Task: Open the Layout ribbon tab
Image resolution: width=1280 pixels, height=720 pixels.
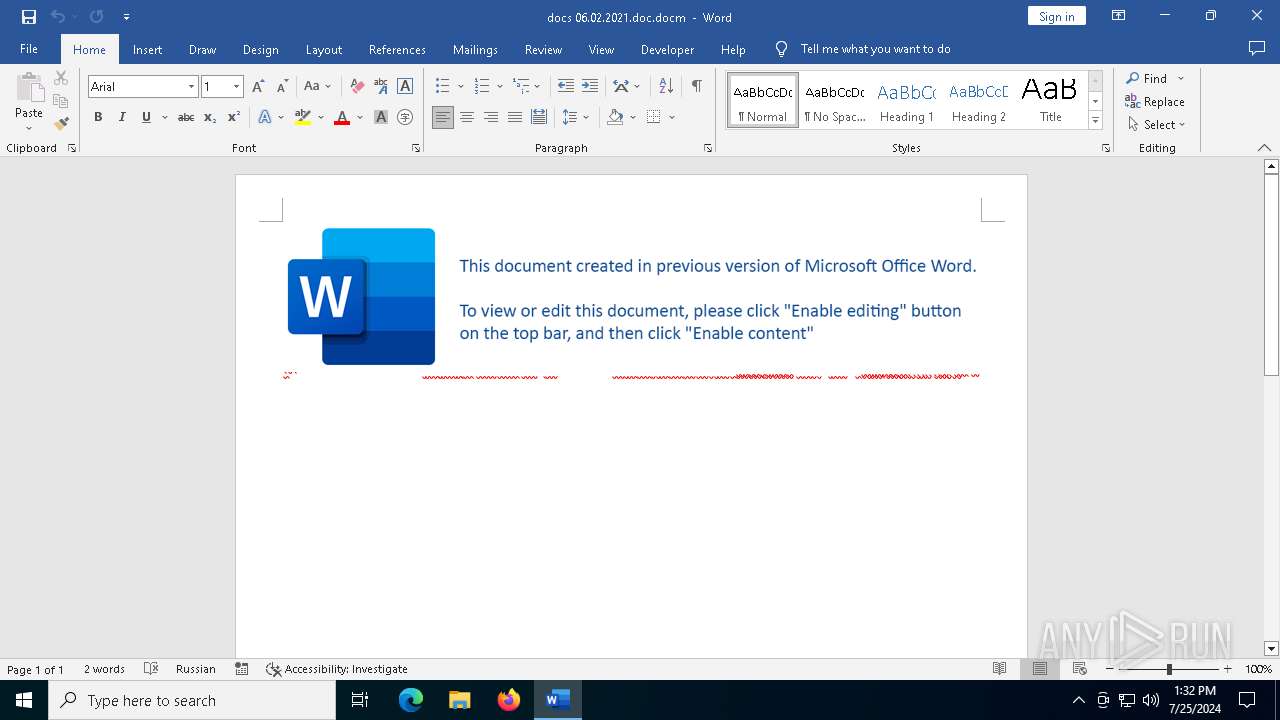Action: pos(323,49)
